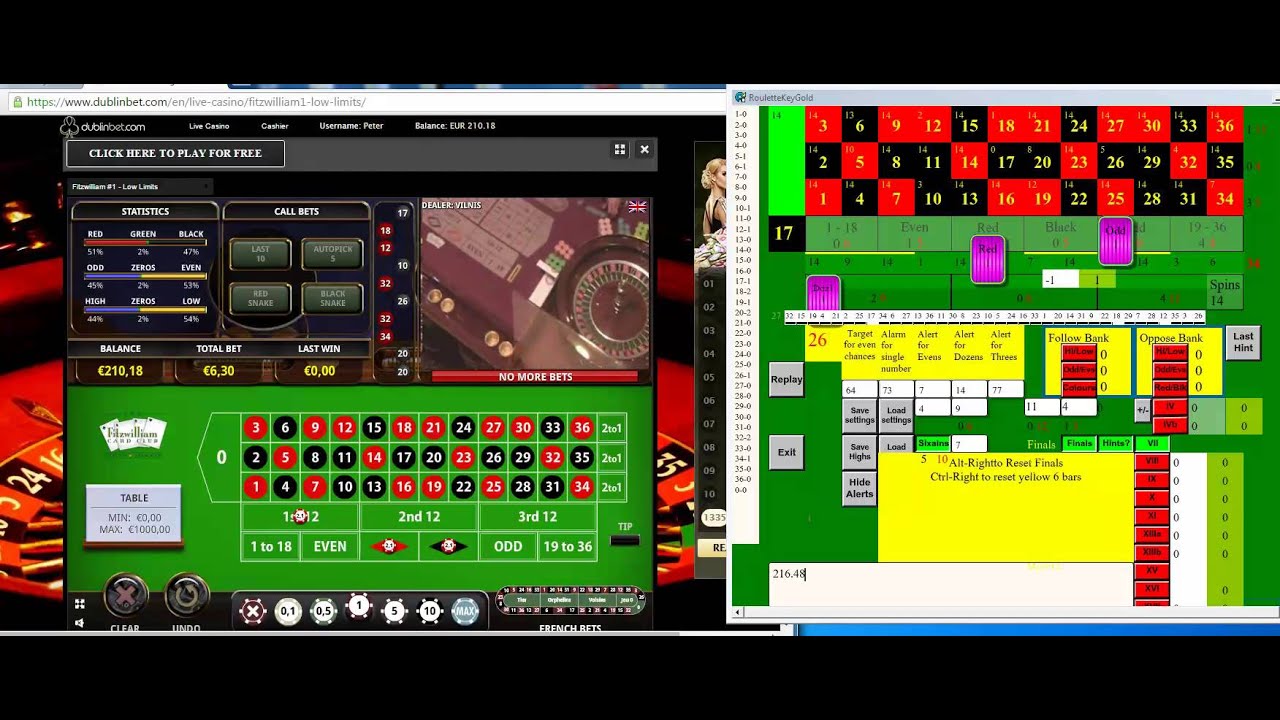Image resolution: width=1280 pixels, height=720 pixels.
Task: Open the Fitzwilliam #1 table selector dropdown
Action: tap(139, 187)
